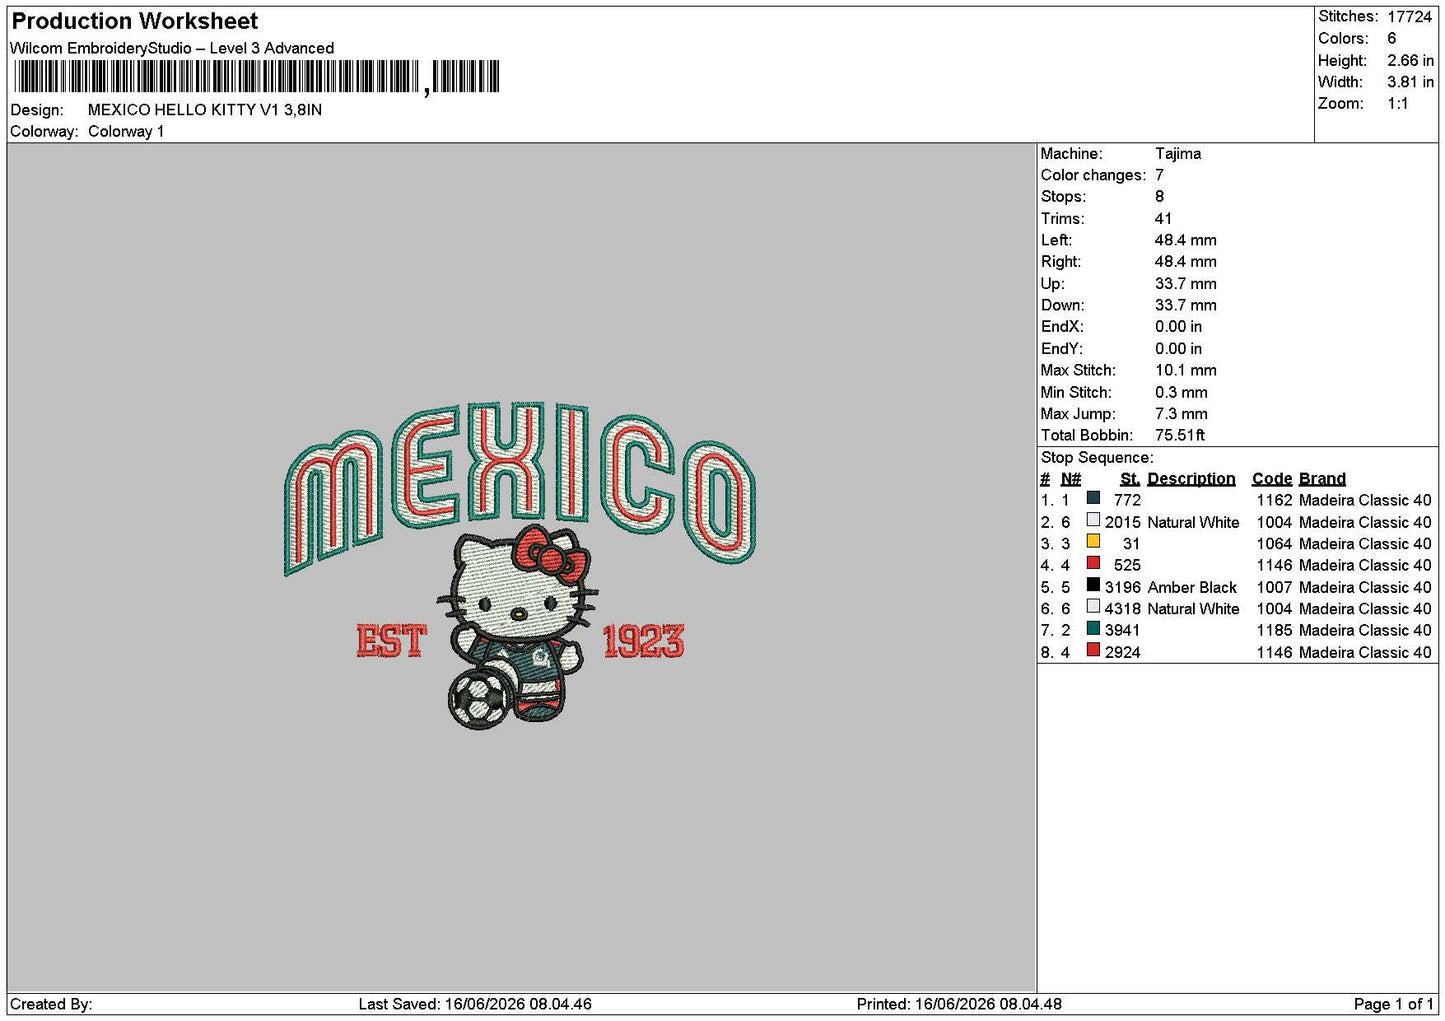Click the Total Bobbin value 75.51ft
This screenshot has width=1445, height=1021.
point(1180,435)
